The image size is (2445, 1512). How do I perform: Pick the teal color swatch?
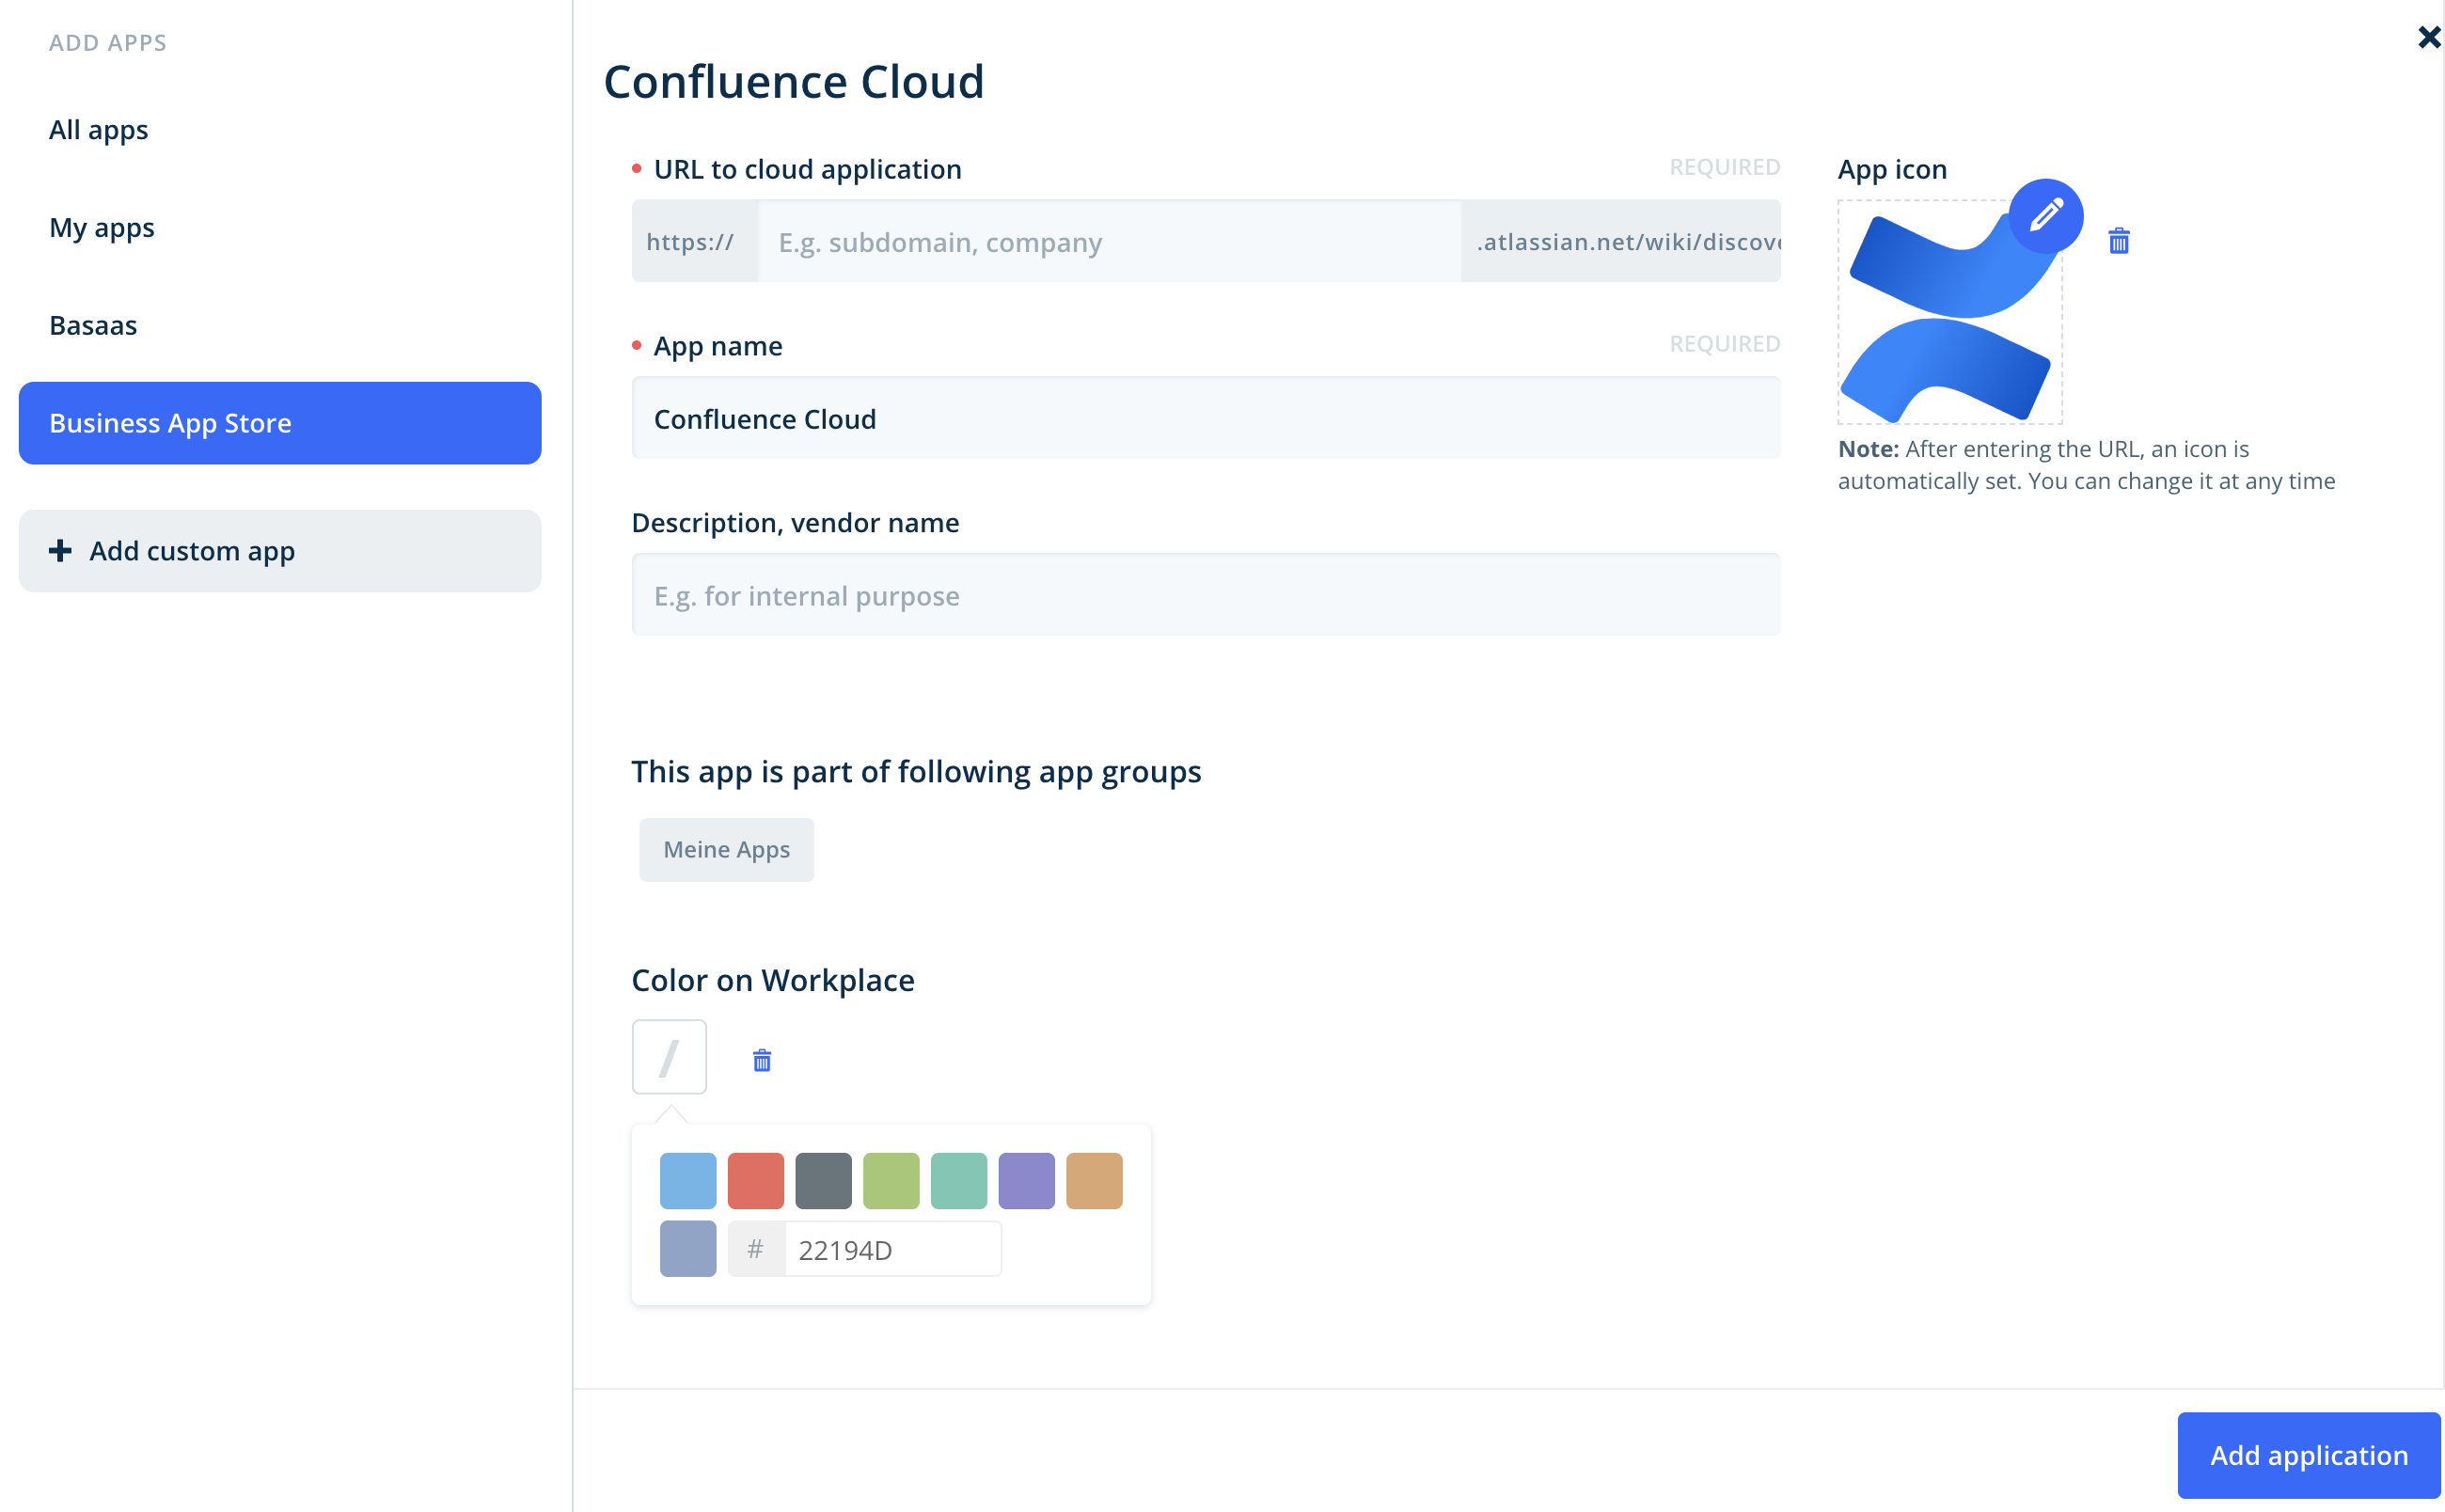click(959, 1181)
